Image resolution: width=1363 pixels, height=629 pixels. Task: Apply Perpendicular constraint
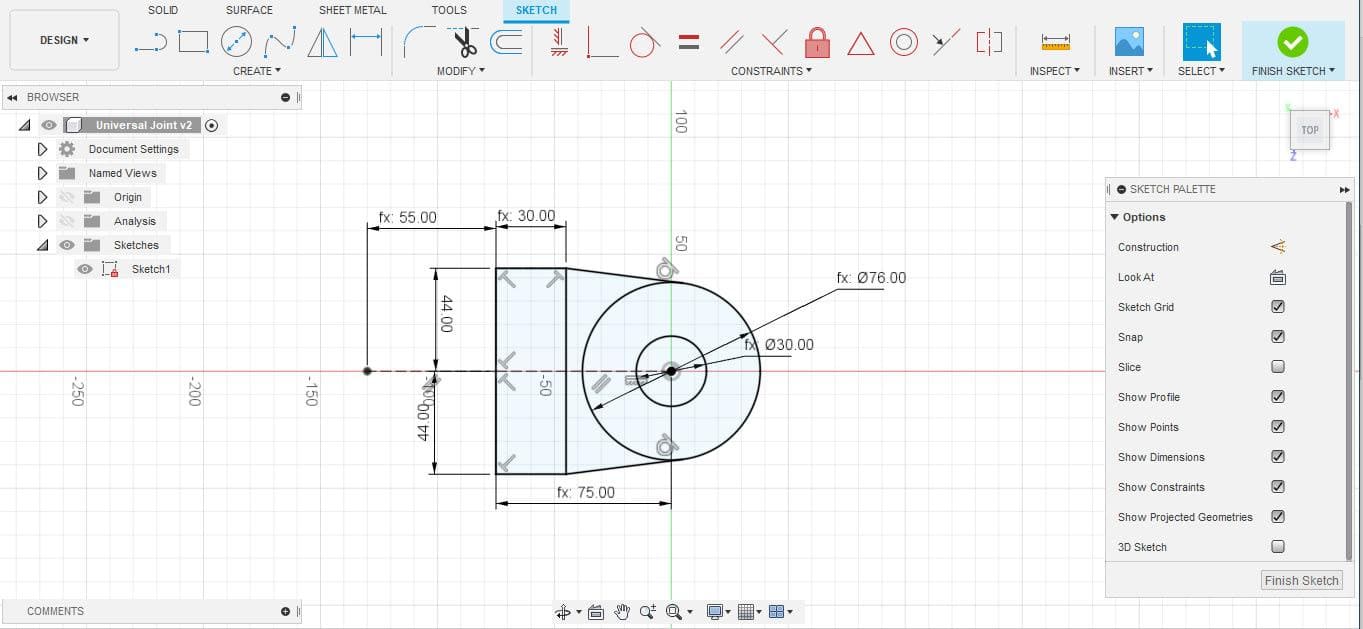tap(774, 42)
